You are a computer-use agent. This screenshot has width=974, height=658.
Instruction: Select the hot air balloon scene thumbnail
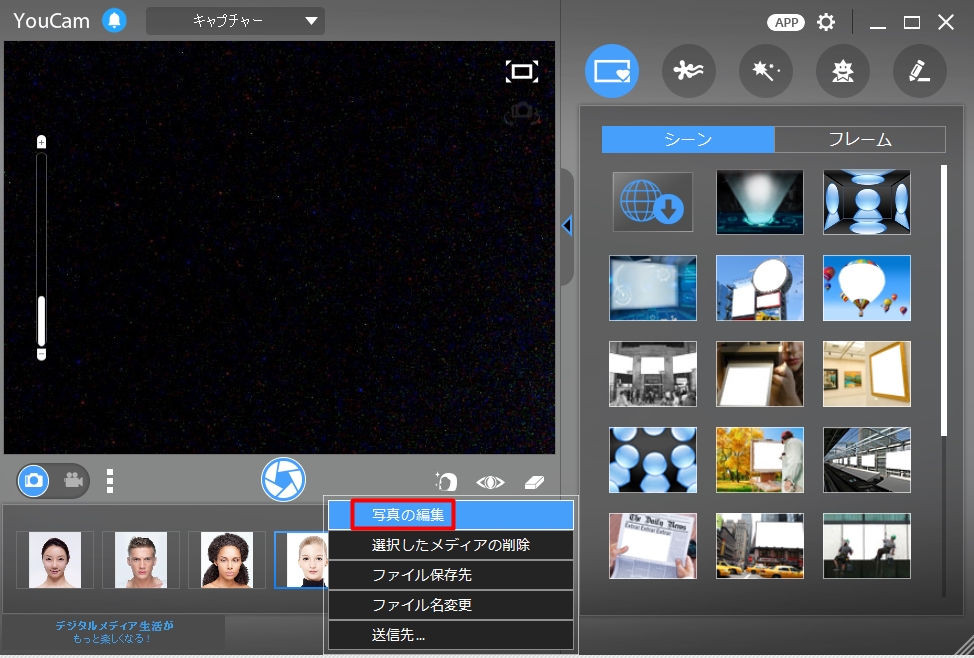(867, 288)
